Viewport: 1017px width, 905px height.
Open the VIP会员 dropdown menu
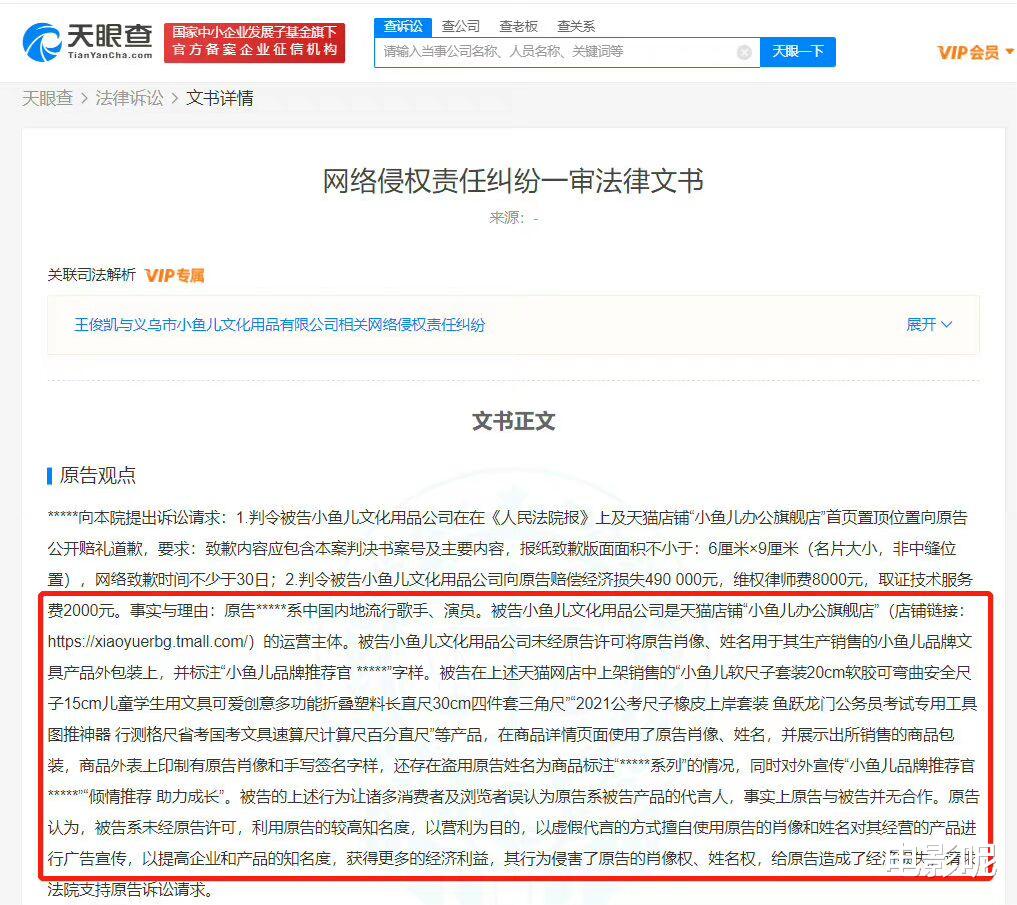975,52
